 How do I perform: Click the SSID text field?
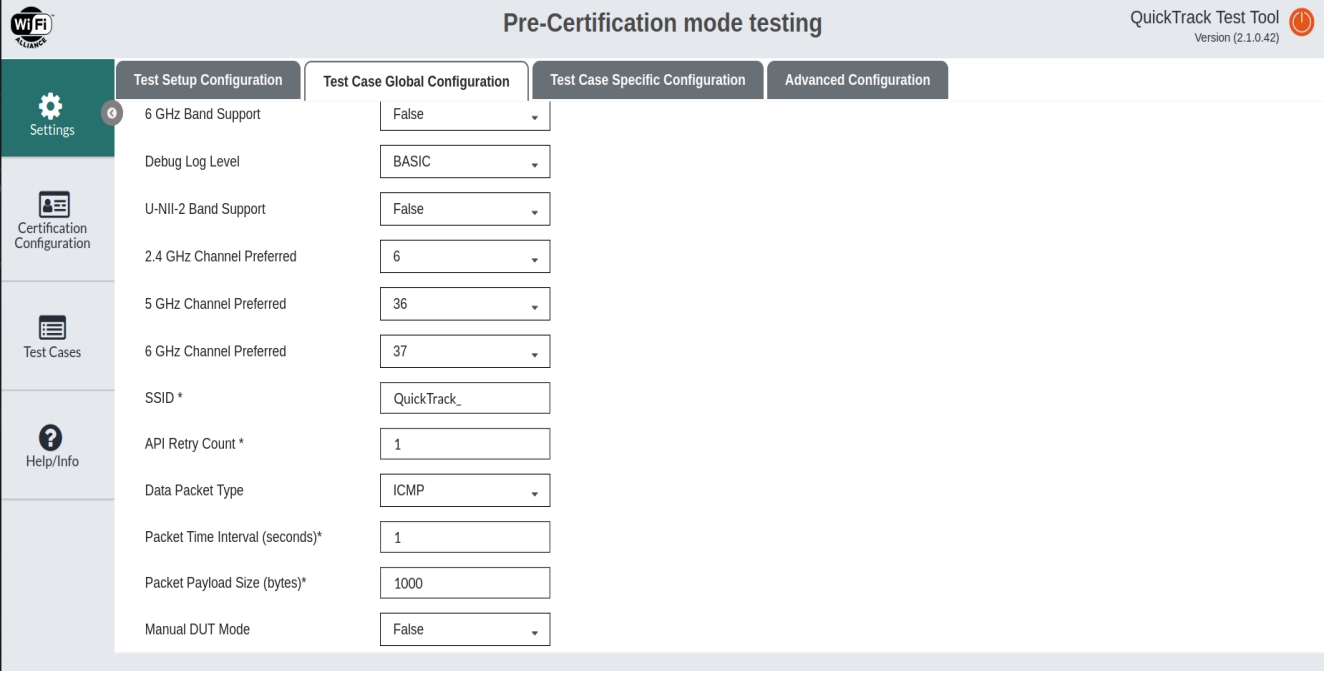465,398
